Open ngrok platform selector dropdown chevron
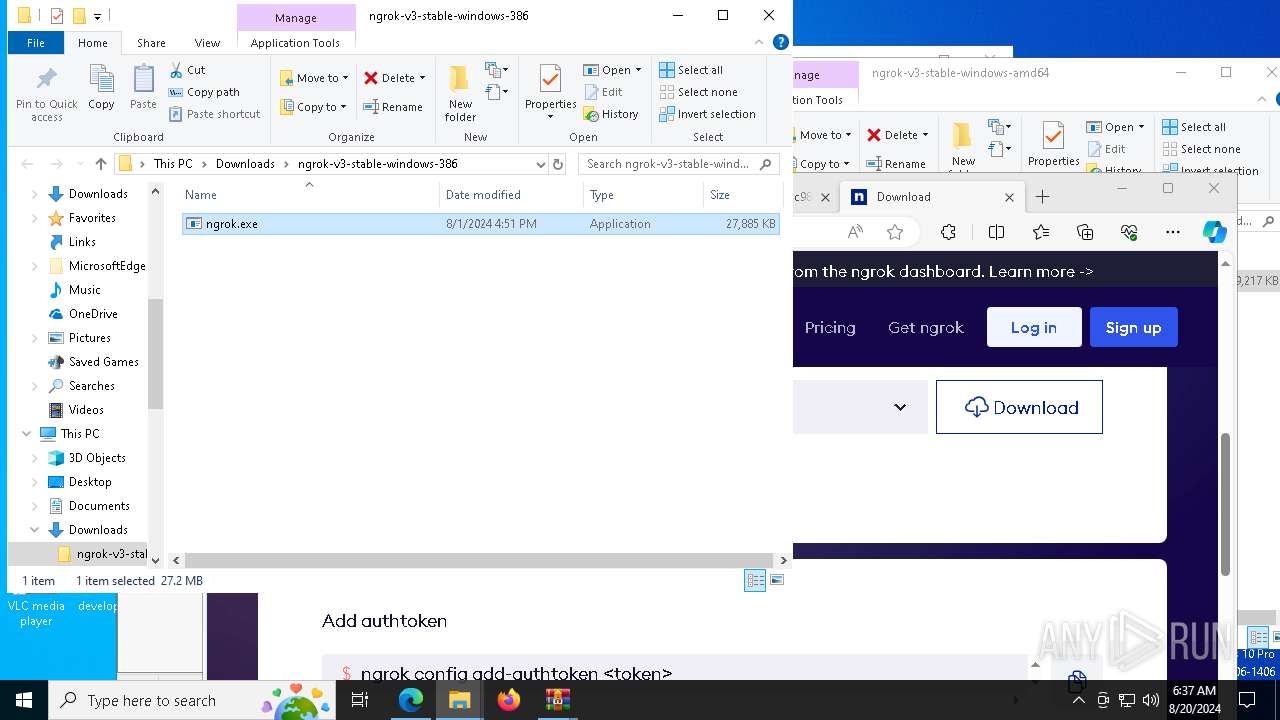 pos(900,407)
